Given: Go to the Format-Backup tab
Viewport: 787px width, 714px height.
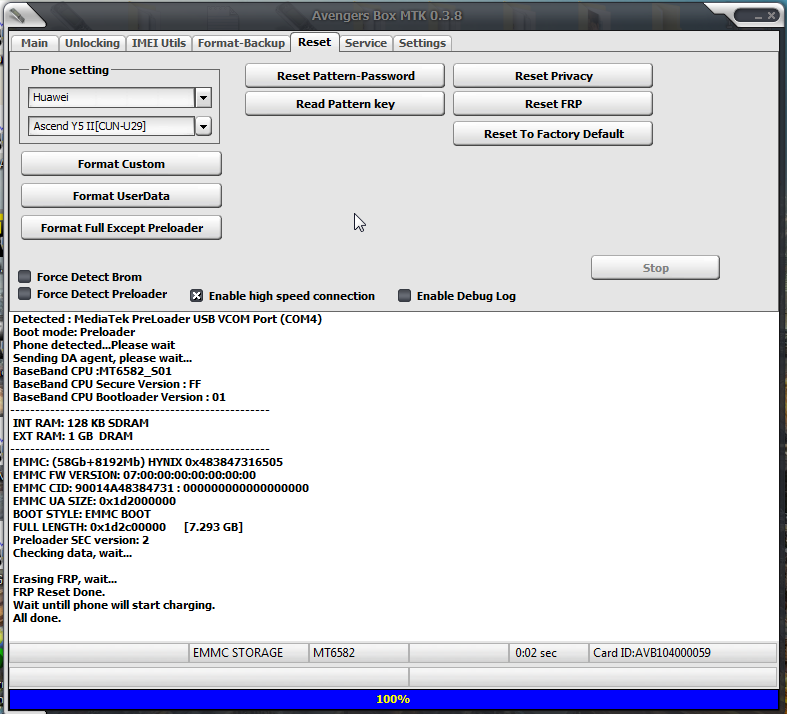Looking at the screenshot, I should 241,43.
